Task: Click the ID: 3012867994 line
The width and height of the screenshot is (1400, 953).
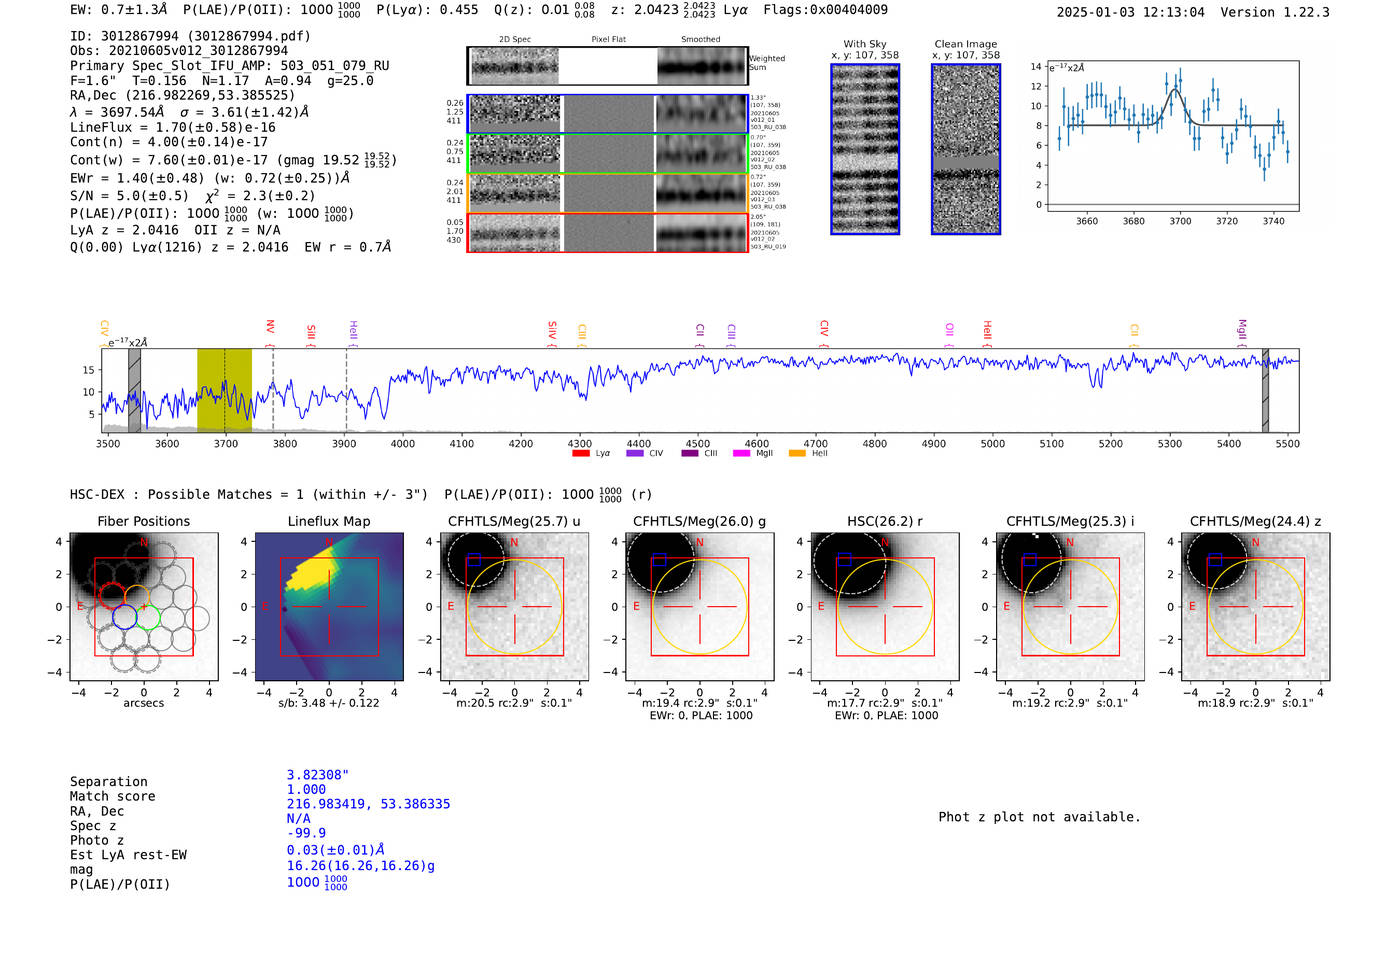Action: point(190,36)
